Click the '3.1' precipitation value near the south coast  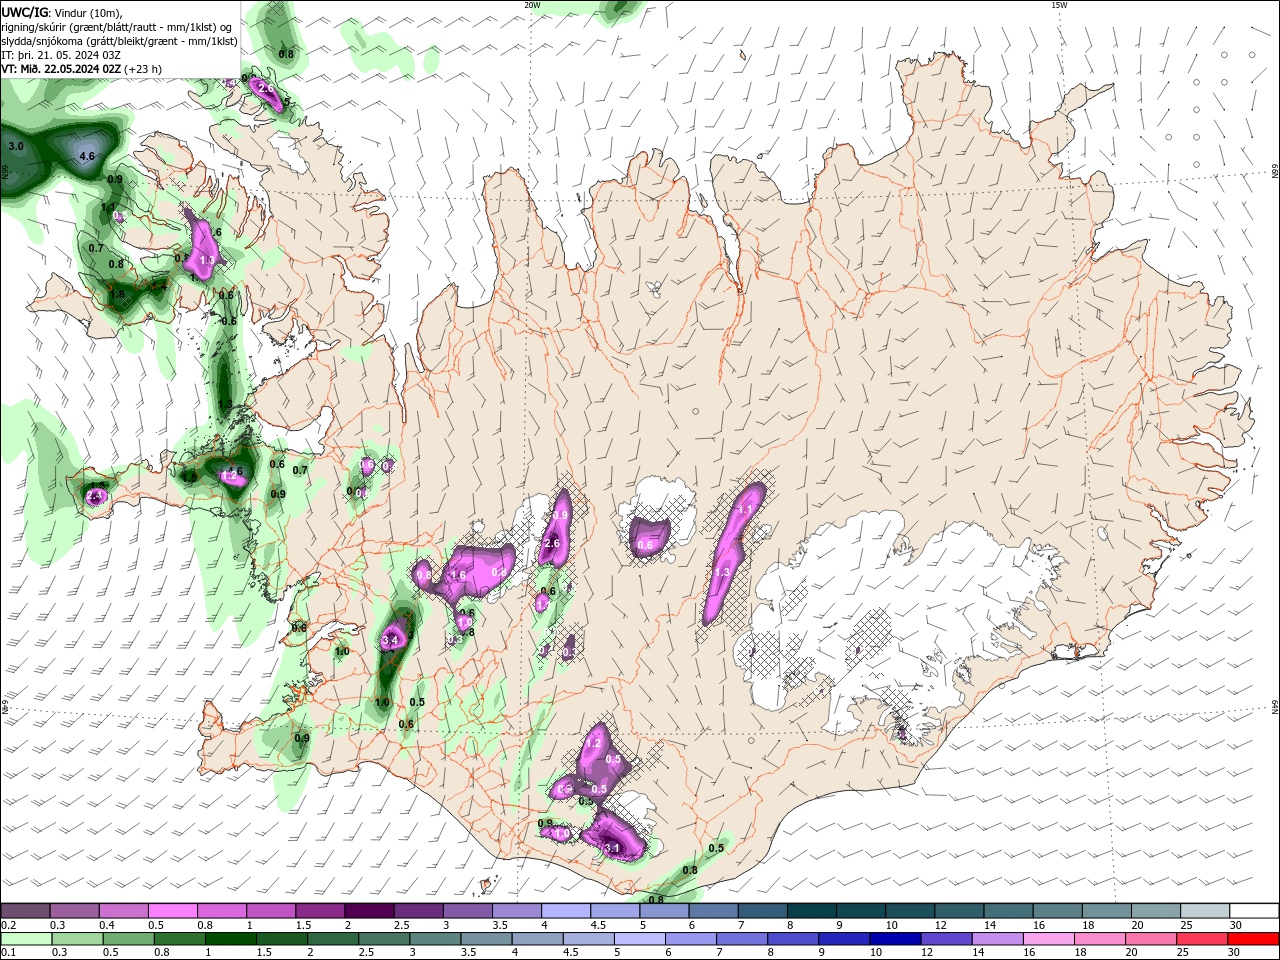coord(612,848)
